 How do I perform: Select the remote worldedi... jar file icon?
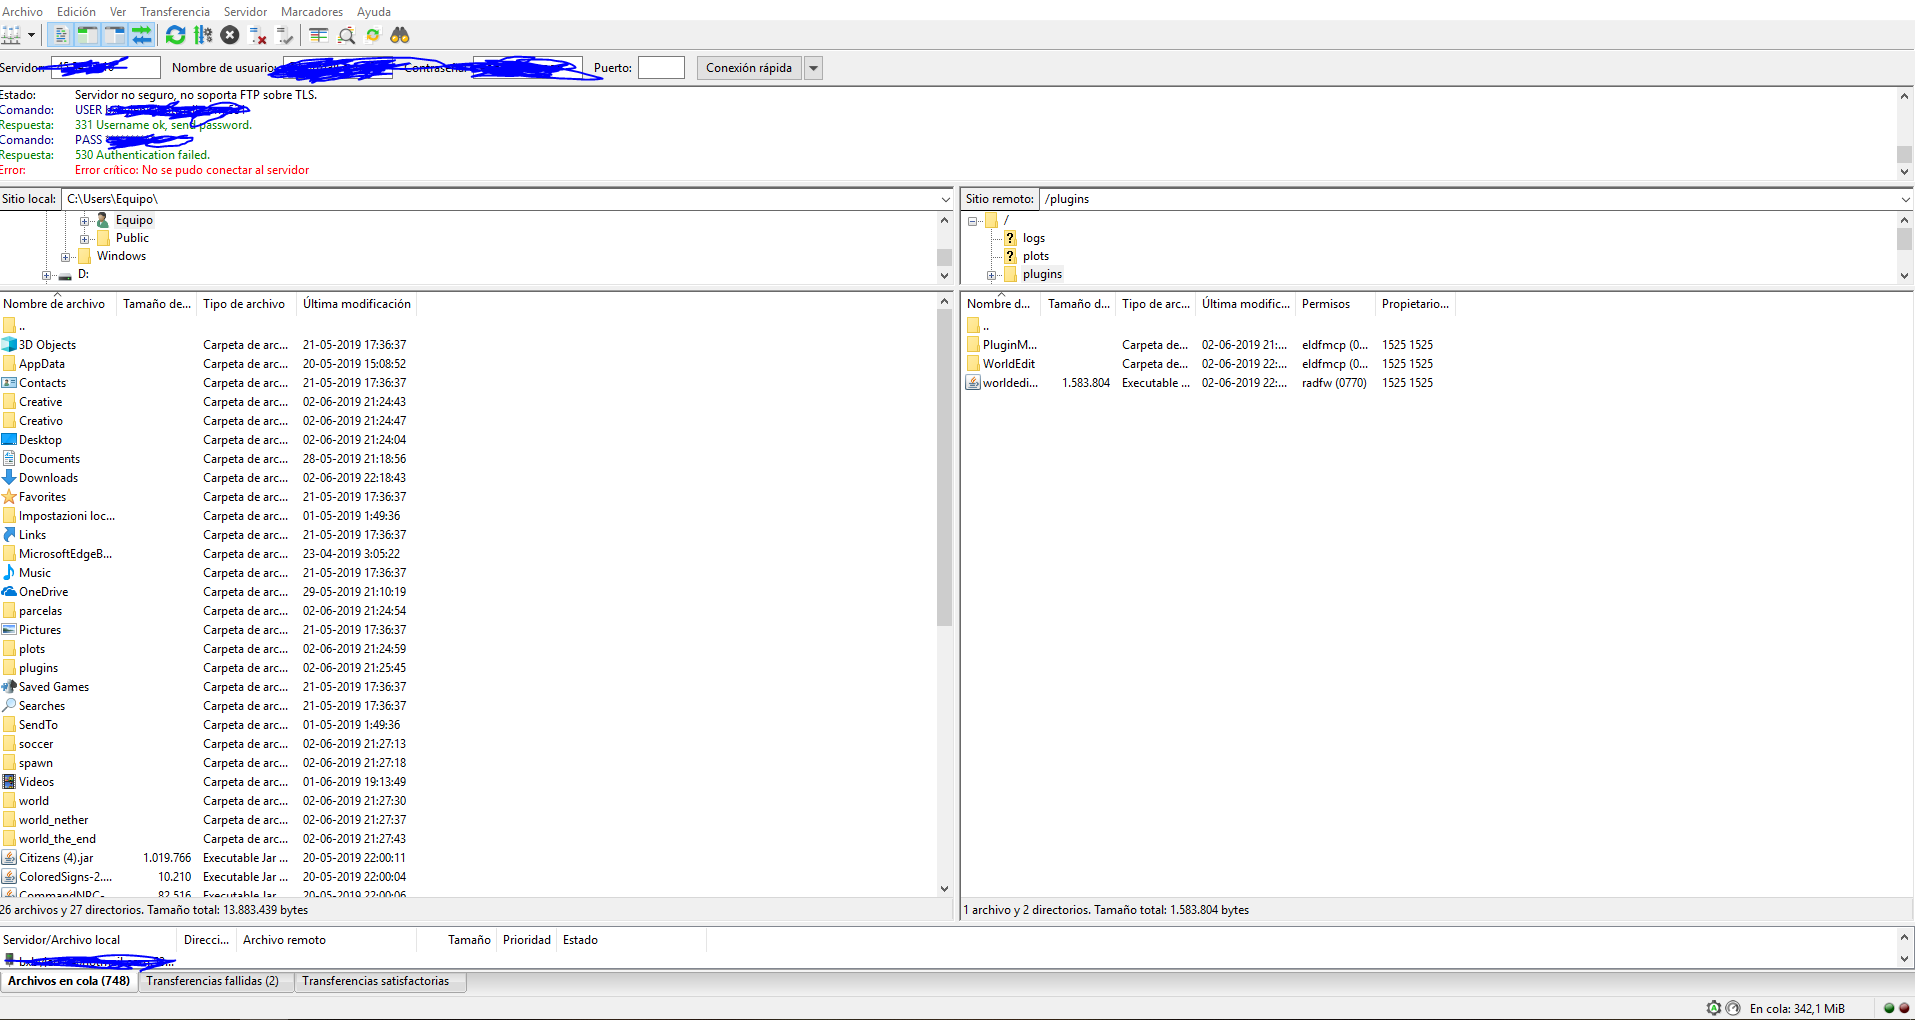973,383
